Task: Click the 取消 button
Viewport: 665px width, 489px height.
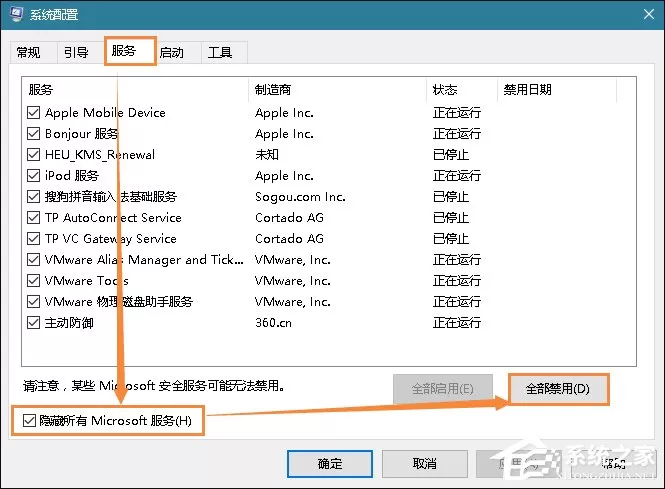Action: 425,464
